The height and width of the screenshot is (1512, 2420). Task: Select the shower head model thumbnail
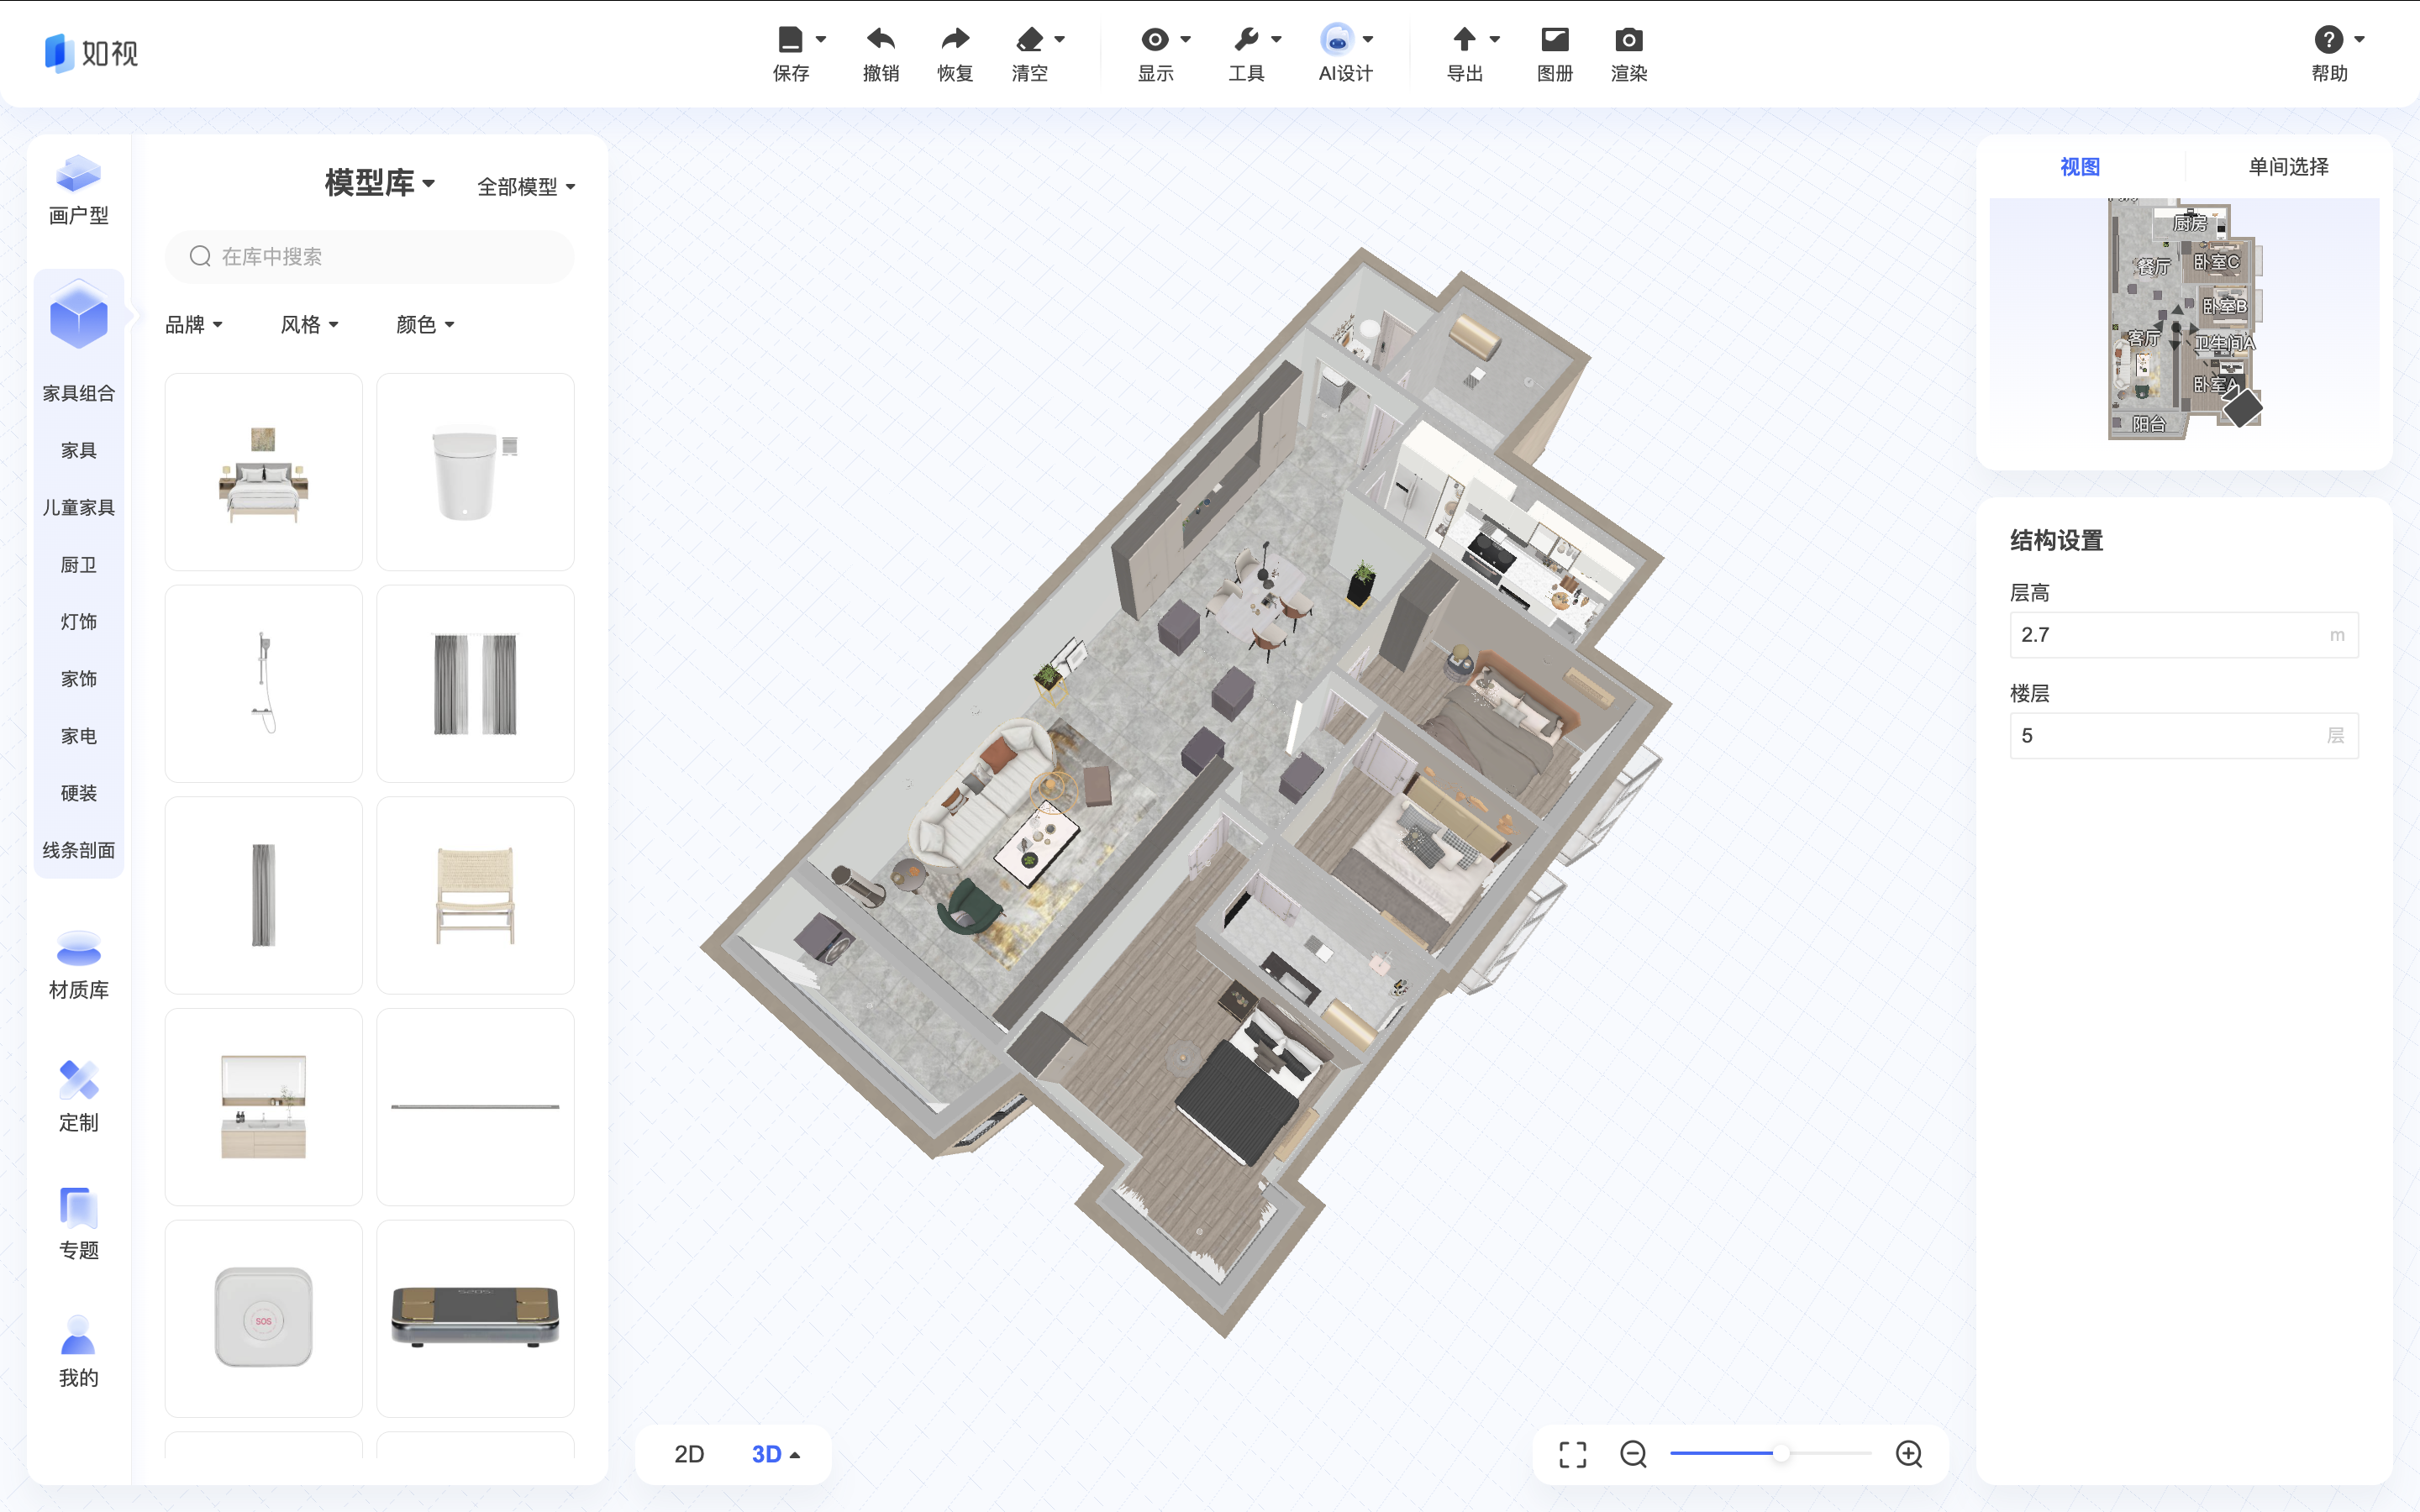tap(263, 684)
